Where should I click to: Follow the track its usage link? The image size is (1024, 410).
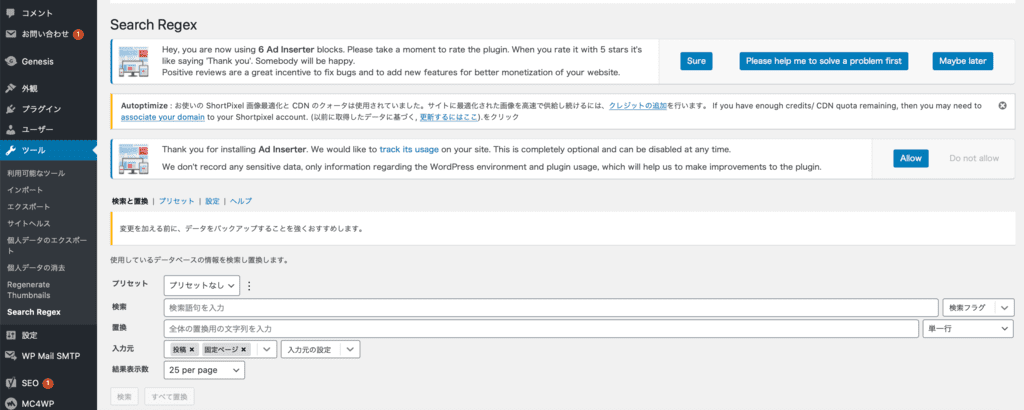pyautogui.click(x=409, y=149)
